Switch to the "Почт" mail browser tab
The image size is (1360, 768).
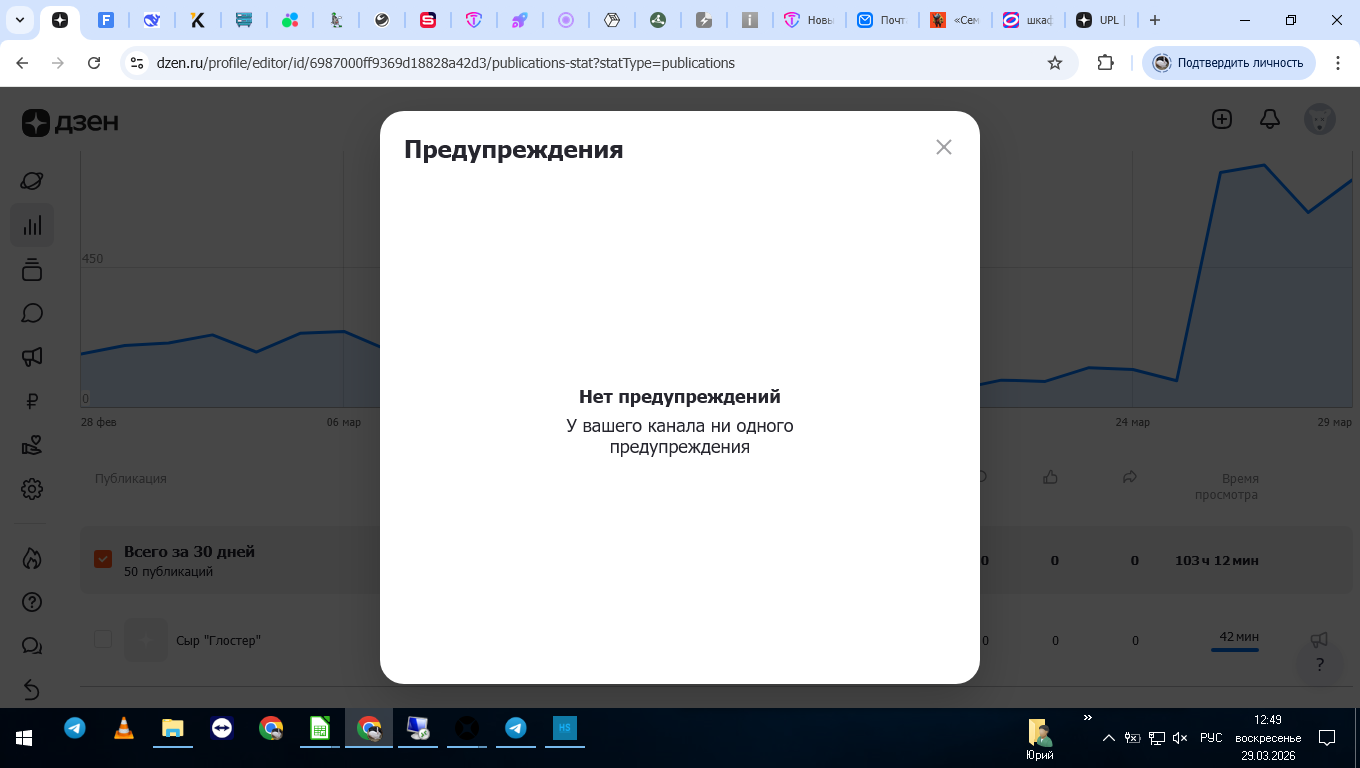pos(881,20)
